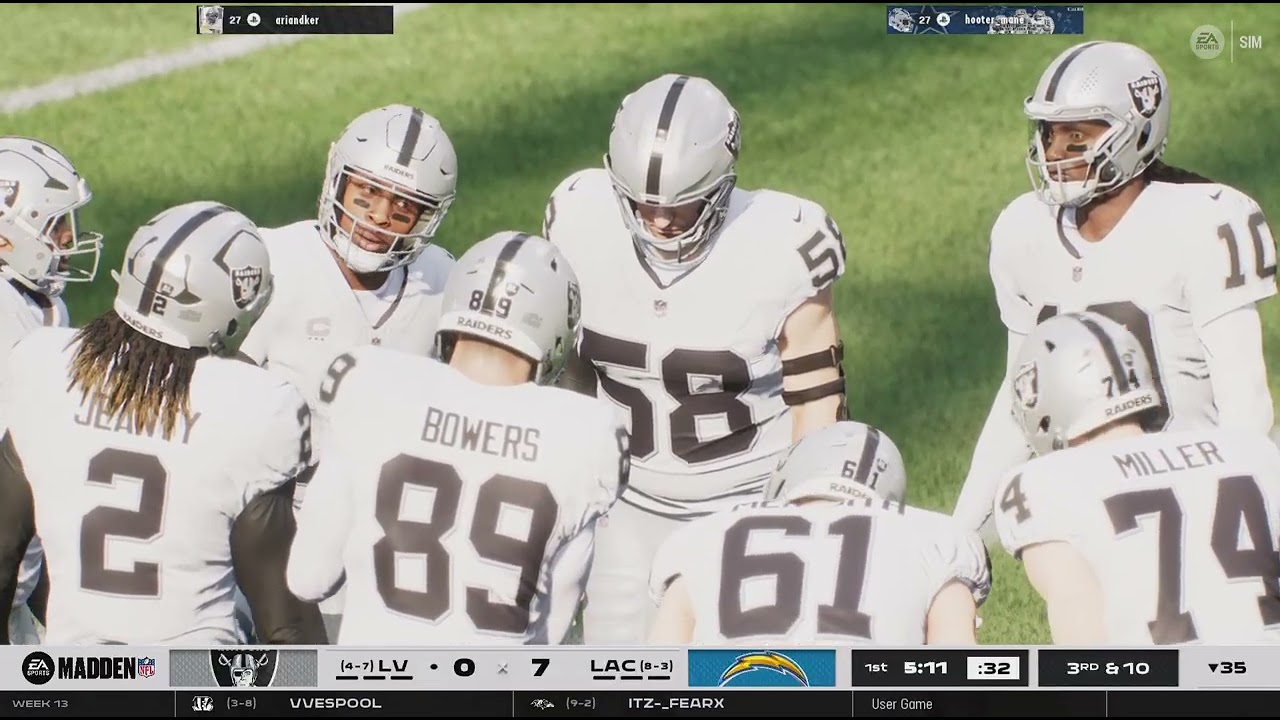Click the PlayStation icon beside hooter_mane
This screenshot has height=720, width=1280.
tap(943, 20)
